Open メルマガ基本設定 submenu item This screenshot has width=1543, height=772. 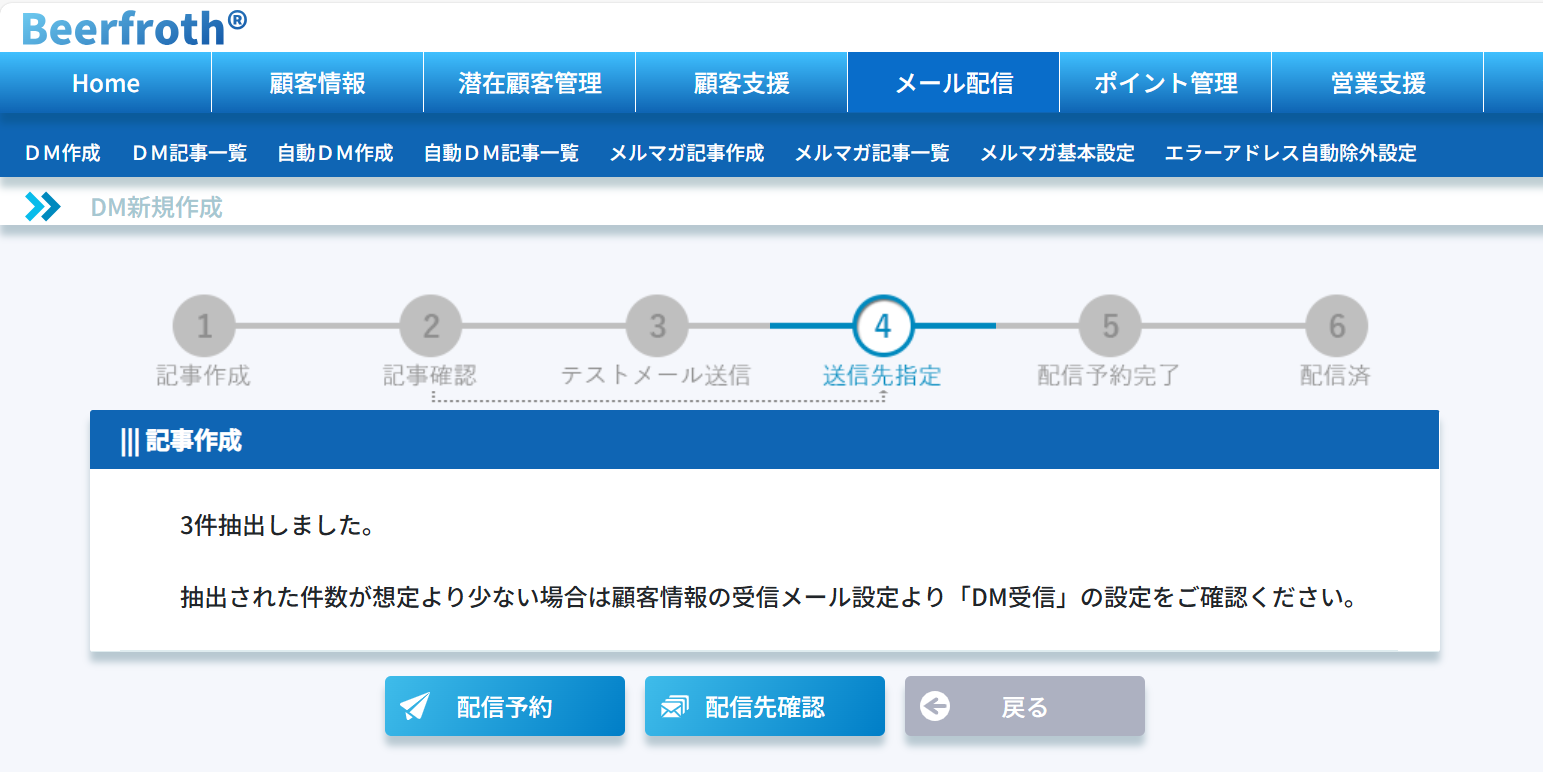point(1057,153)
